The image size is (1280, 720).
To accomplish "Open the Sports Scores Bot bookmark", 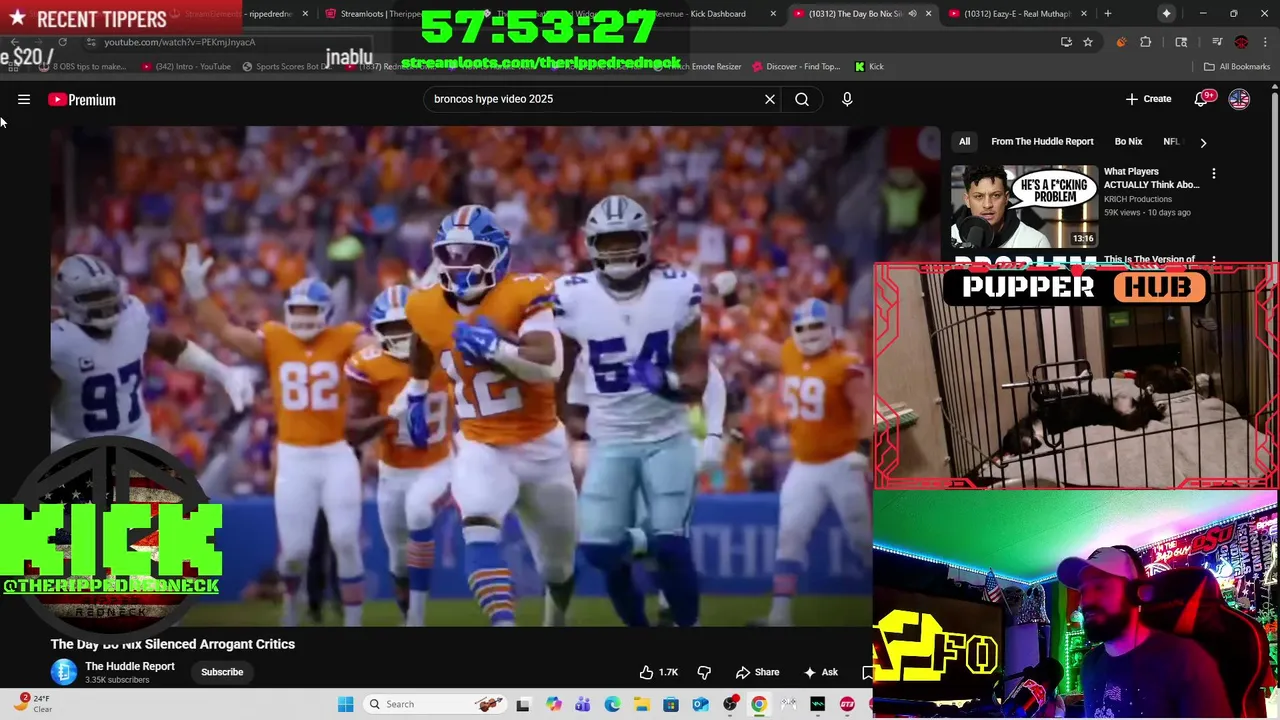I will click(286, 67).
